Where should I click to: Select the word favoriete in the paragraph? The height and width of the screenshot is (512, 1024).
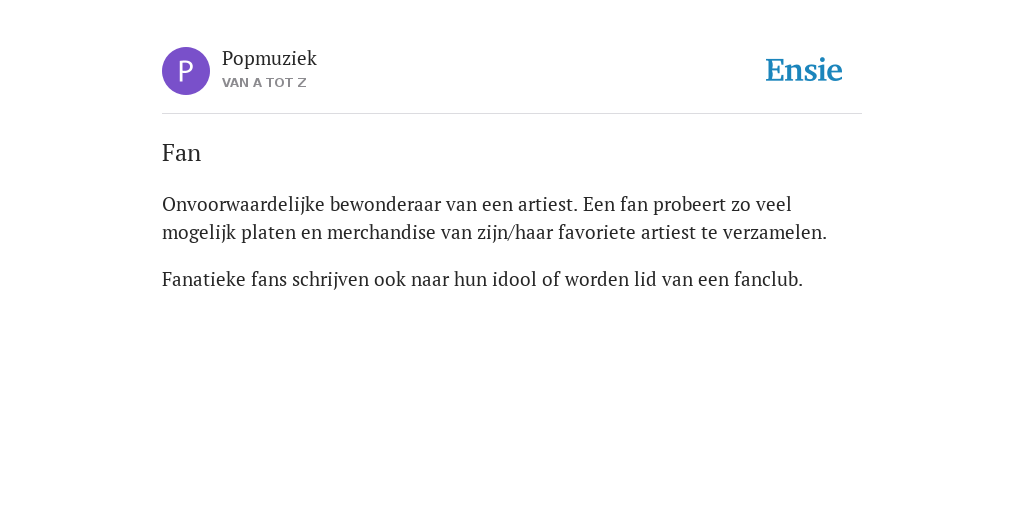(x=597, y=232)
